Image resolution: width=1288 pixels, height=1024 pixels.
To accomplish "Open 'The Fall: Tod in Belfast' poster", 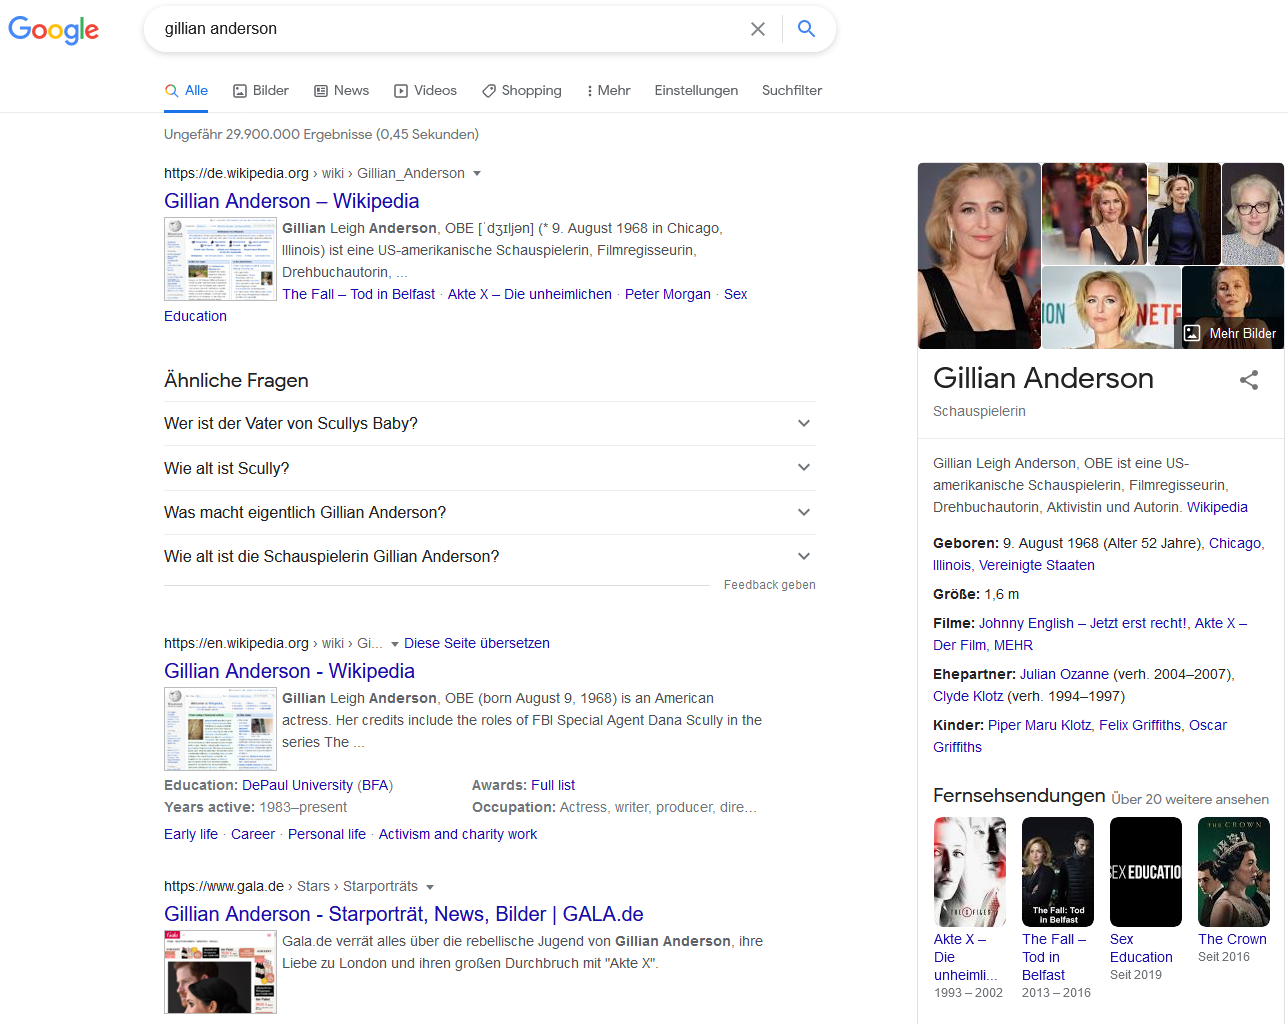I will [x=1058, y=872].
